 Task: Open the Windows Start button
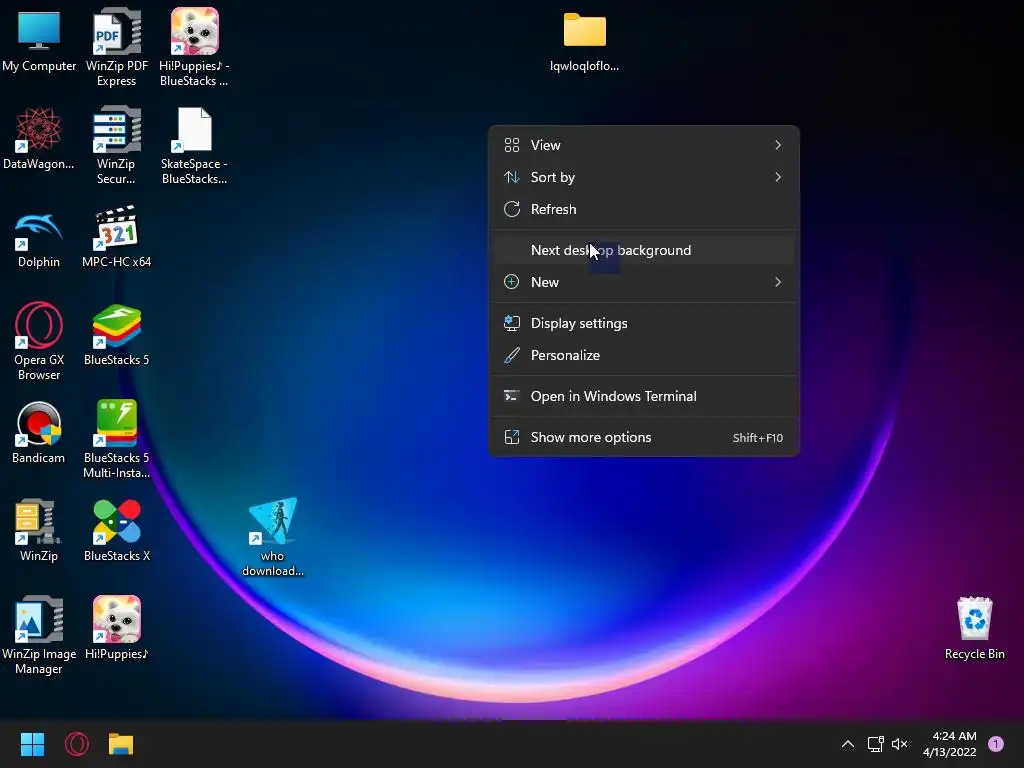tap(33, 744)
